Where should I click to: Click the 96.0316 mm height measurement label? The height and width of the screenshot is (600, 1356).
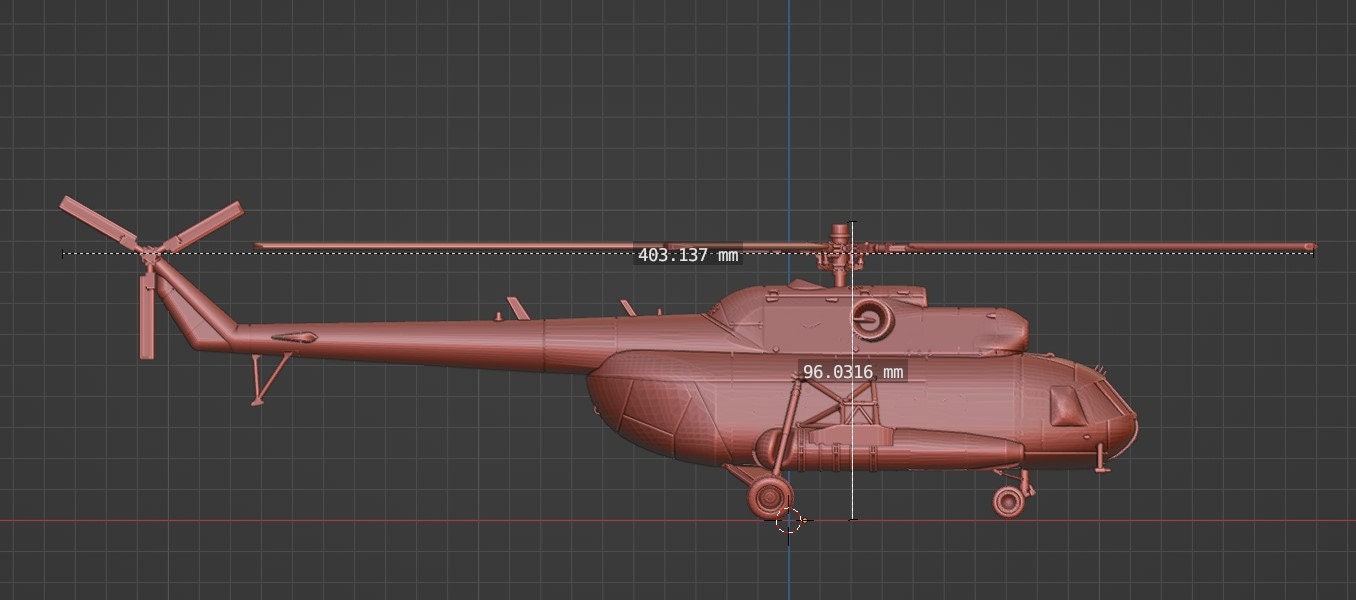click(x=853, y=372)
